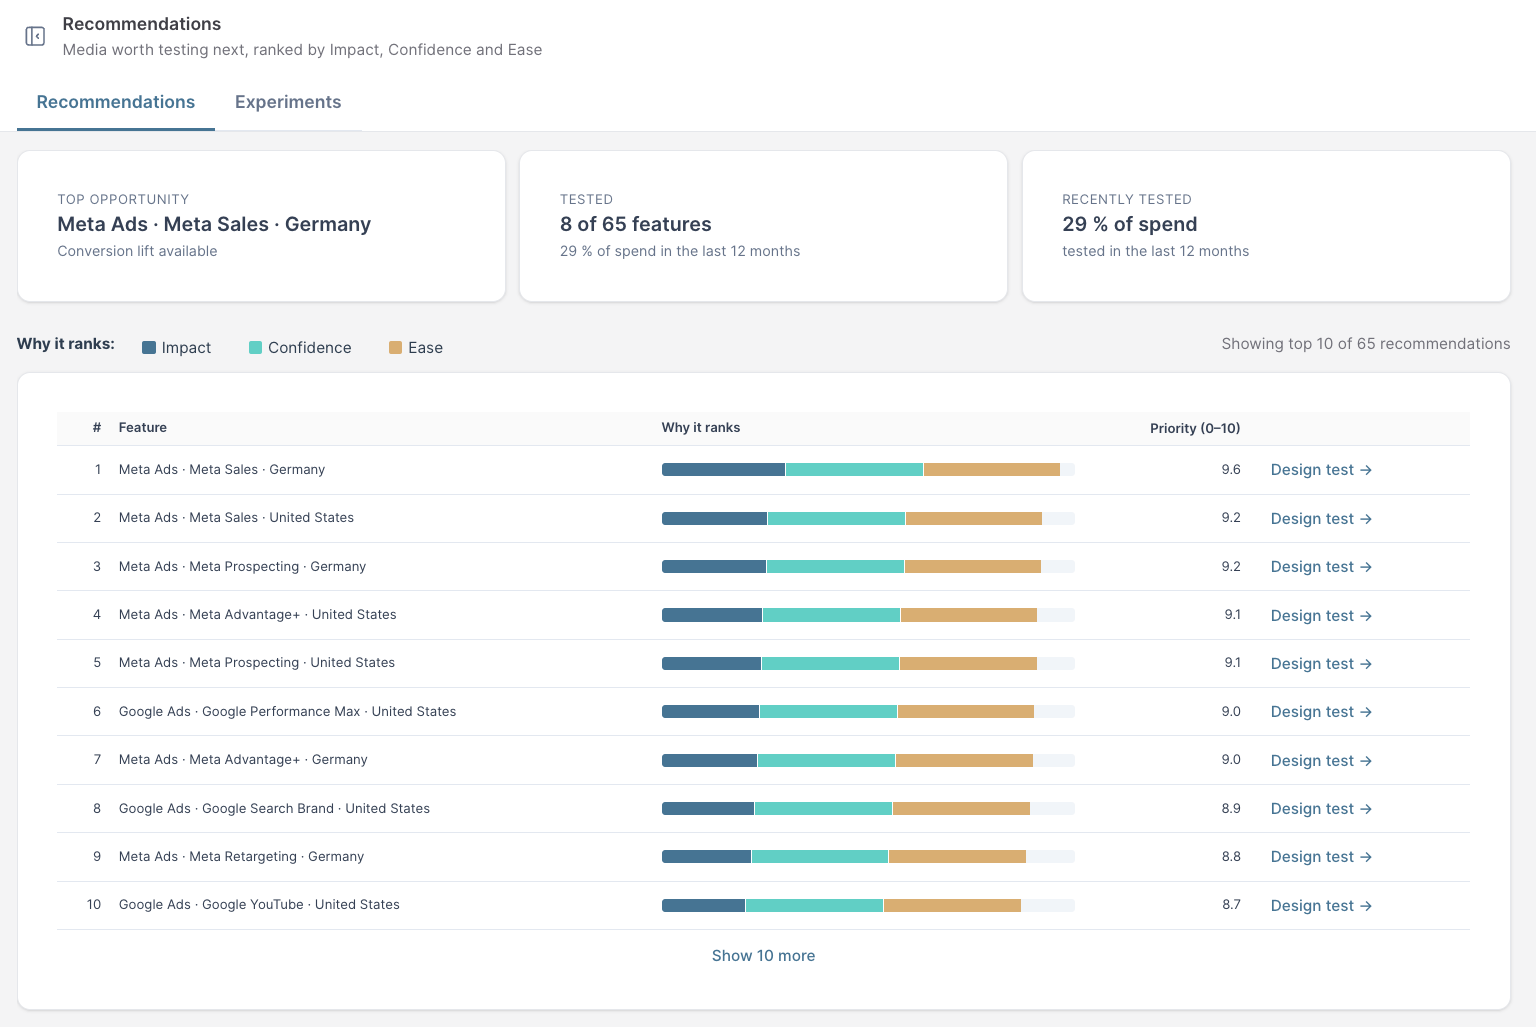Click the Impact legend color swatch
The height and width of the screenshot is (1027, 1536).
[x=149, y=348]
